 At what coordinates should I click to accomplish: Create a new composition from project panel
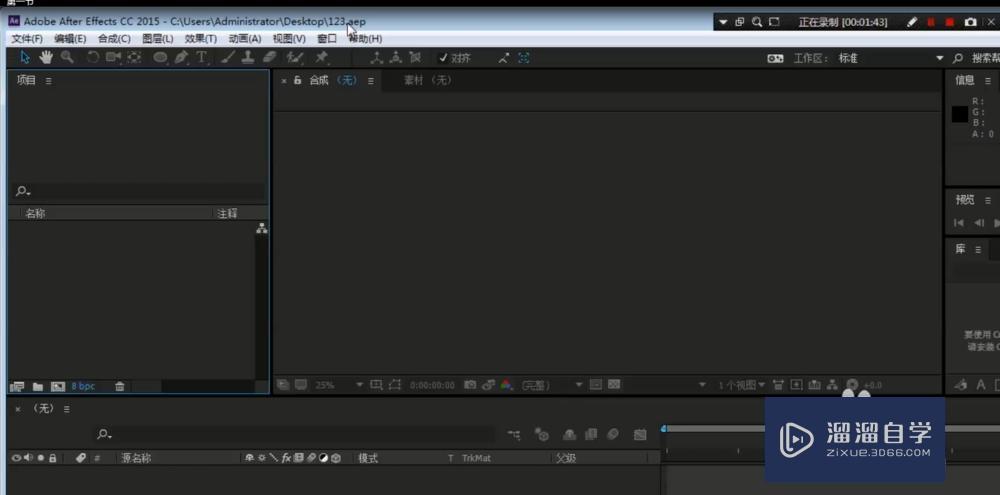click(58, 387)
